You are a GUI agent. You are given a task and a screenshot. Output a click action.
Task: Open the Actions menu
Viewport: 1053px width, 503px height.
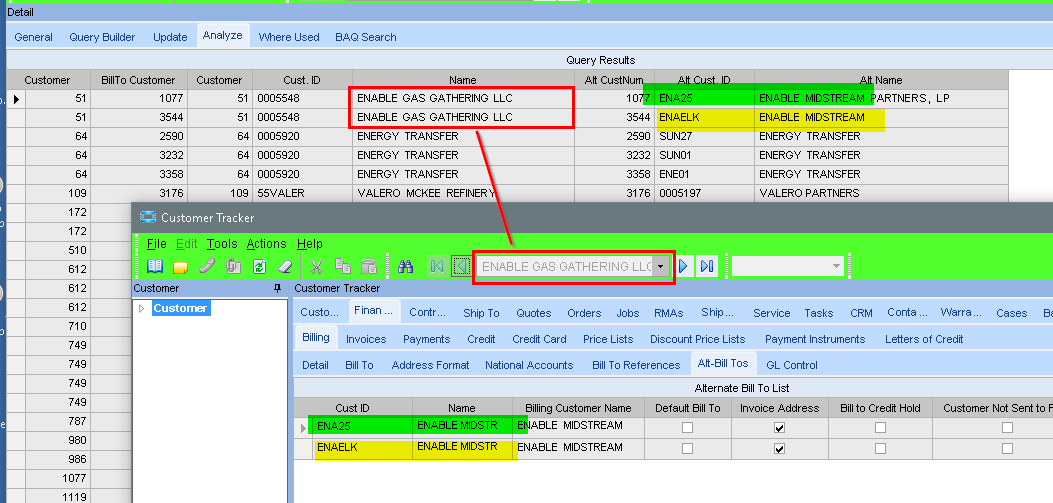pos(267,244)
